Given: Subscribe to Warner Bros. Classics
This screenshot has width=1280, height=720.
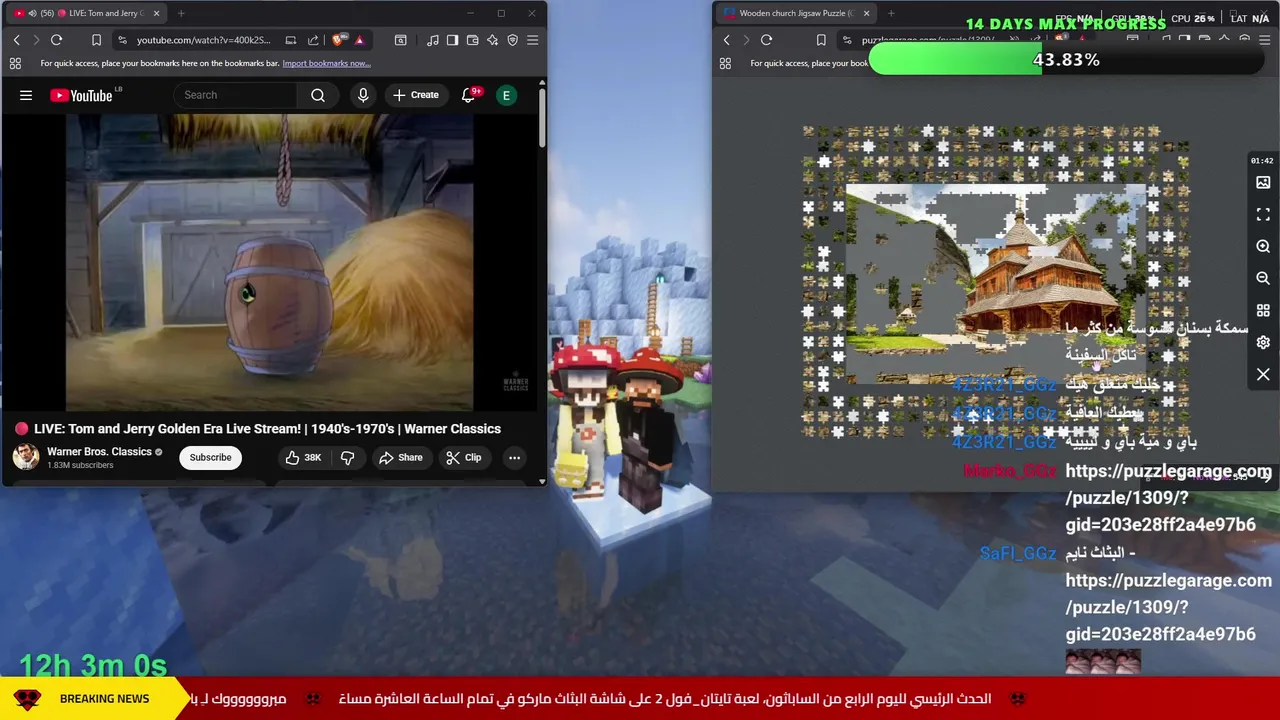Looking at the screenshot, I should coord(210,457).
